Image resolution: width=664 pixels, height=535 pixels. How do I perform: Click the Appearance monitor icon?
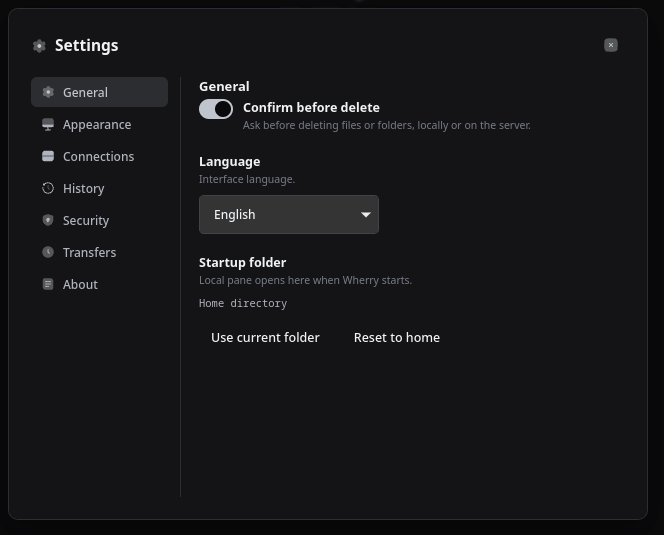tap(48, 124)
